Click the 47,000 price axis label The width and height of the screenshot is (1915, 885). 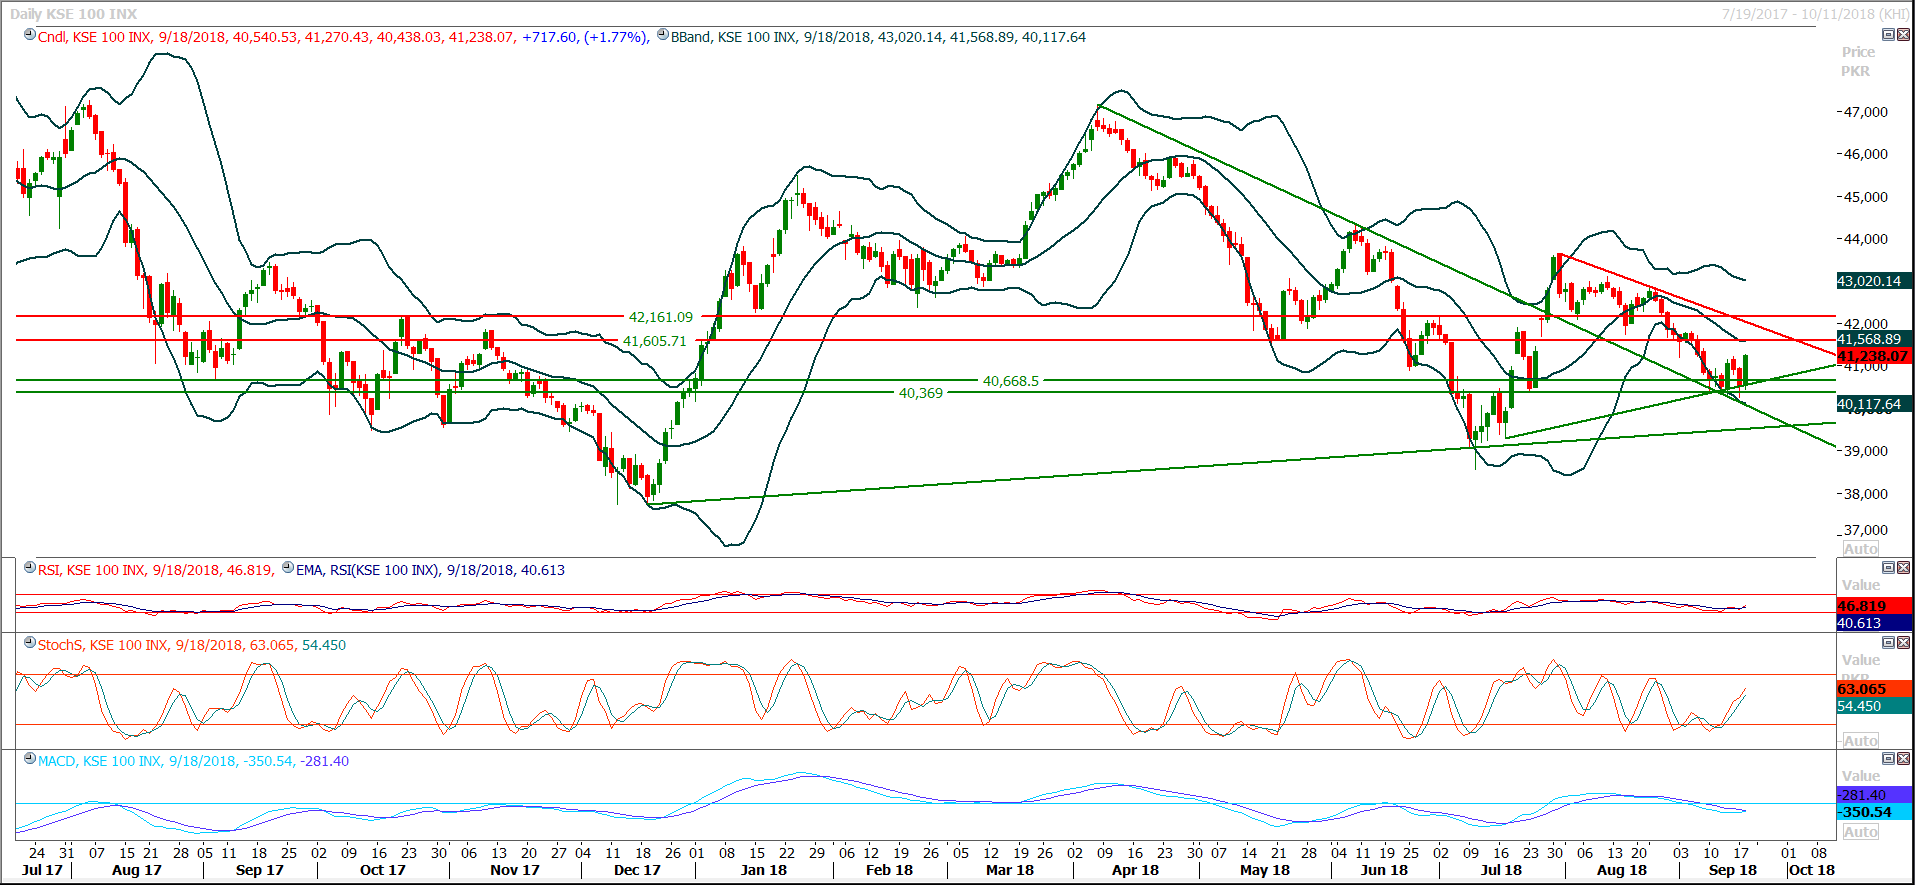tap(1866, 112)
